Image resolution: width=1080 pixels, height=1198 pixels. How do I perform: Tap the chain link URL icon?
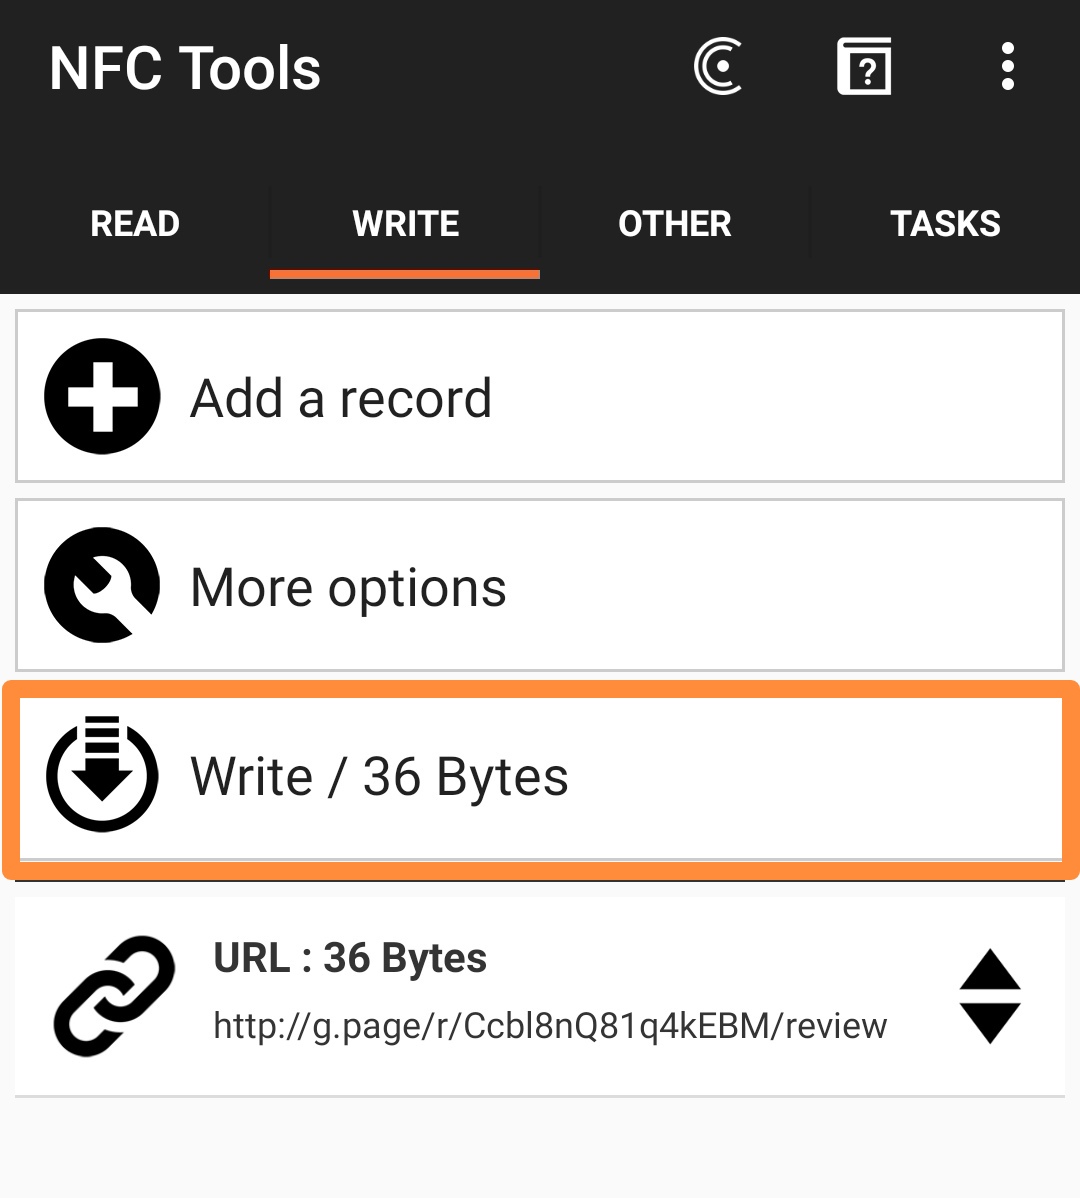[x=115, y=996]
